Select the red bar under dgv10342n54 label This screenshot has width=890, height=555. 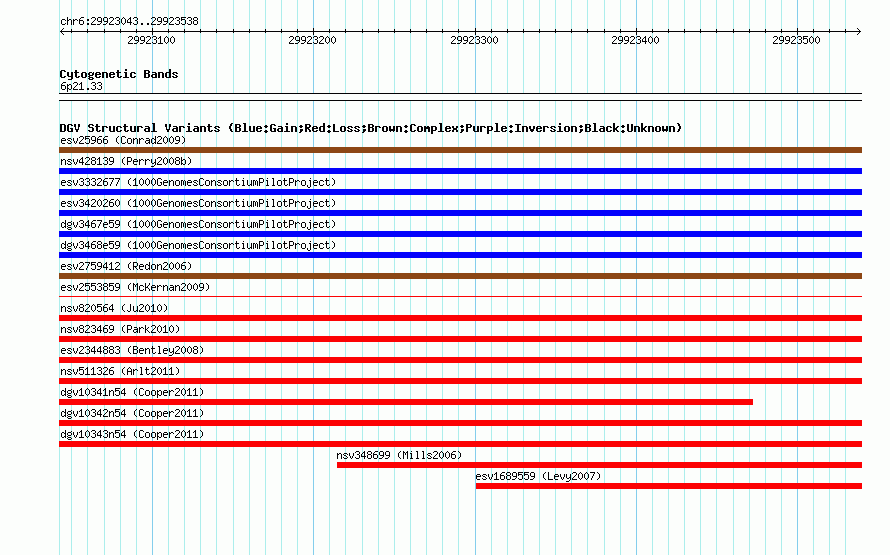(x=460, y=423)
